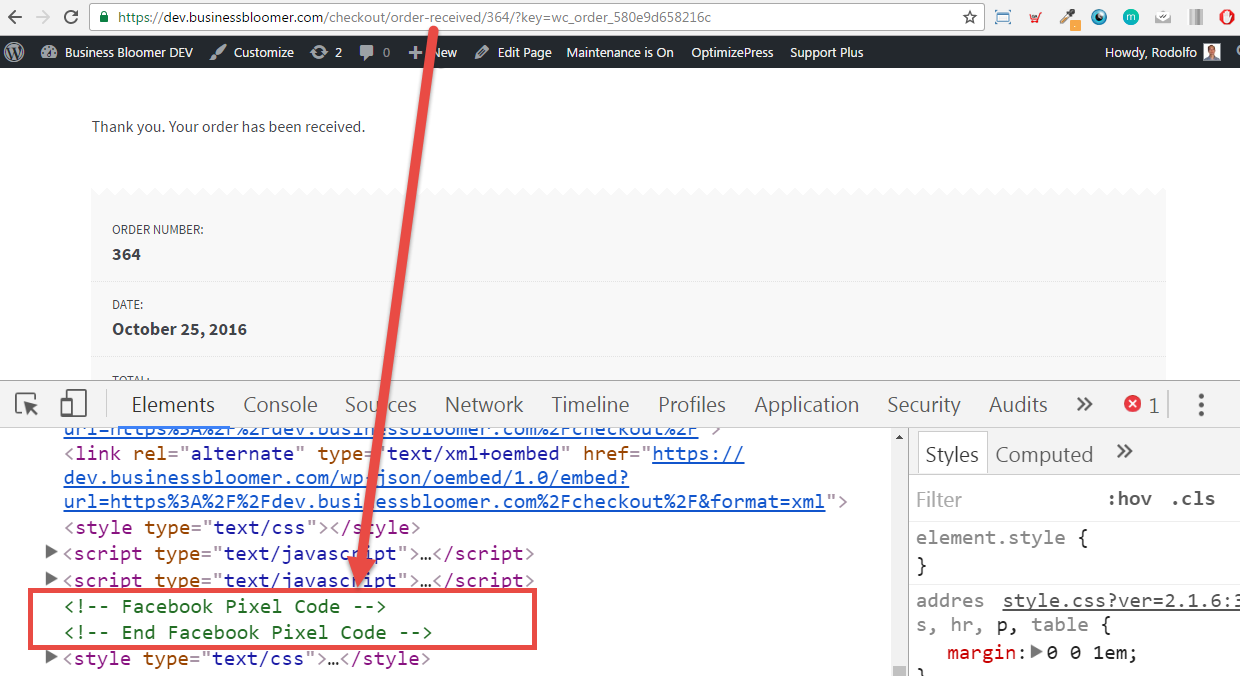The height and width of the screenshot is (676, 1240).
Task: Open the Network tab
Action: 484,405
